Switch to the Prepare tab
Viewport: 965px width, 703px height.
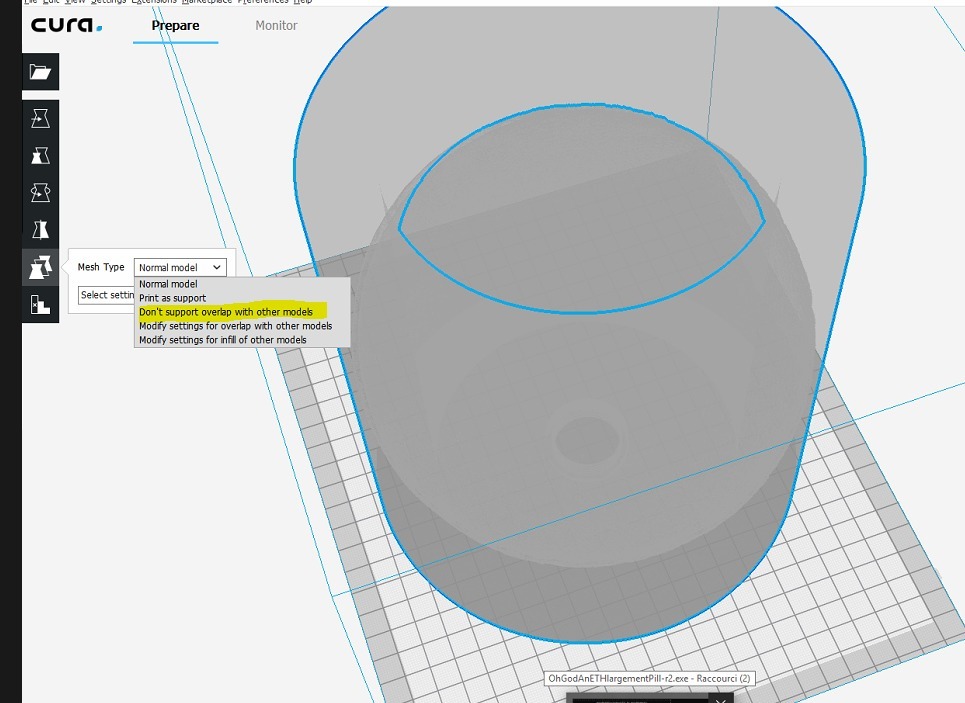(x=175, y=25)
